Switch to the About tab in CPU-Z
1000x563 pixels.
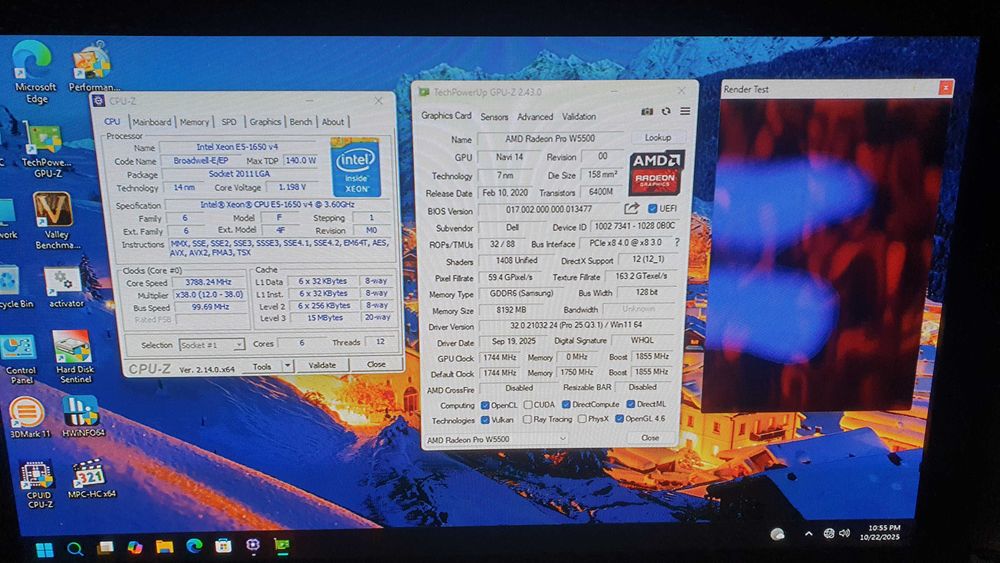pyautogui.click(x=333, y=122)
